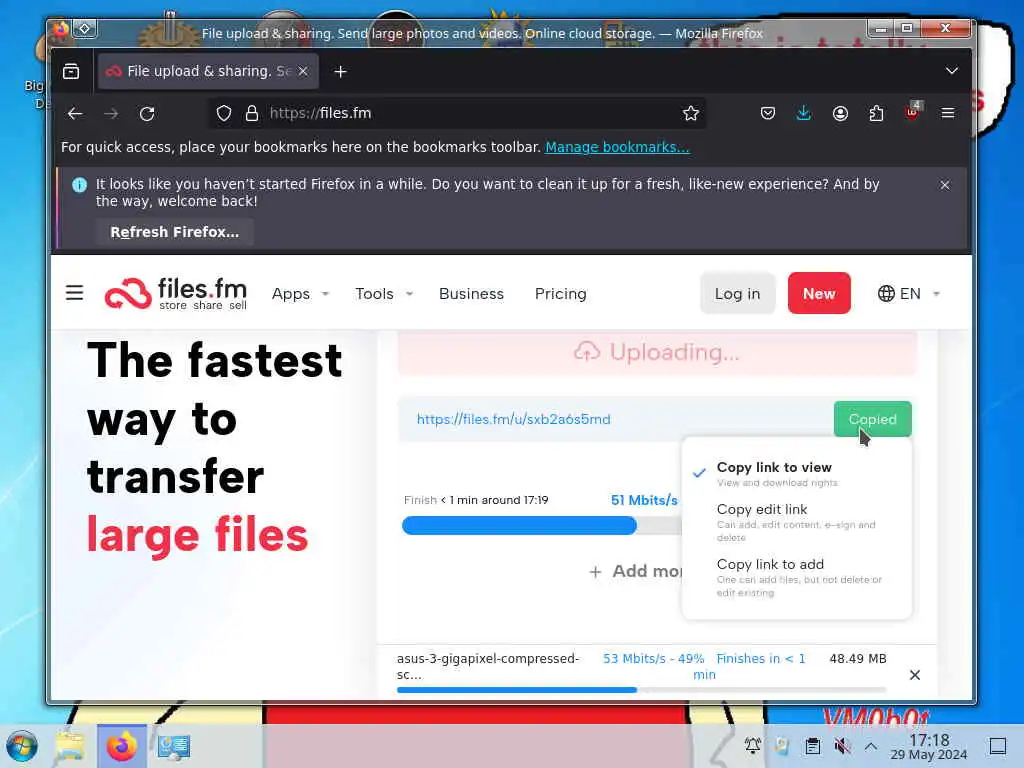Toggle the muted volume tray icon
Viewport: 1024px width, 768px height.
click(x=842, y=746)
